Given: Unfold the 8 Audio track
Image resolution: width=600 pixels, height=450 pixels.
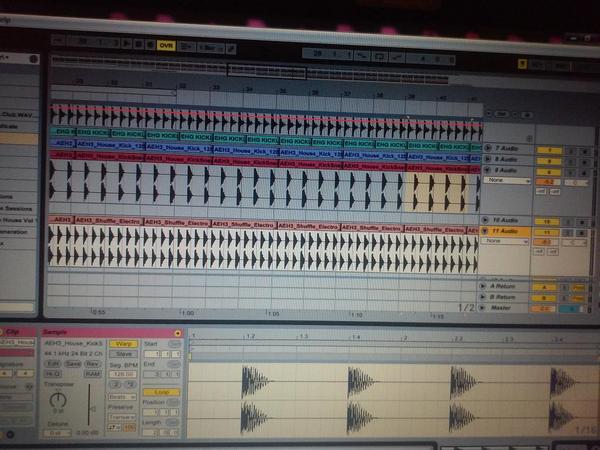Looking at the screenshot, I should (488, 158).
